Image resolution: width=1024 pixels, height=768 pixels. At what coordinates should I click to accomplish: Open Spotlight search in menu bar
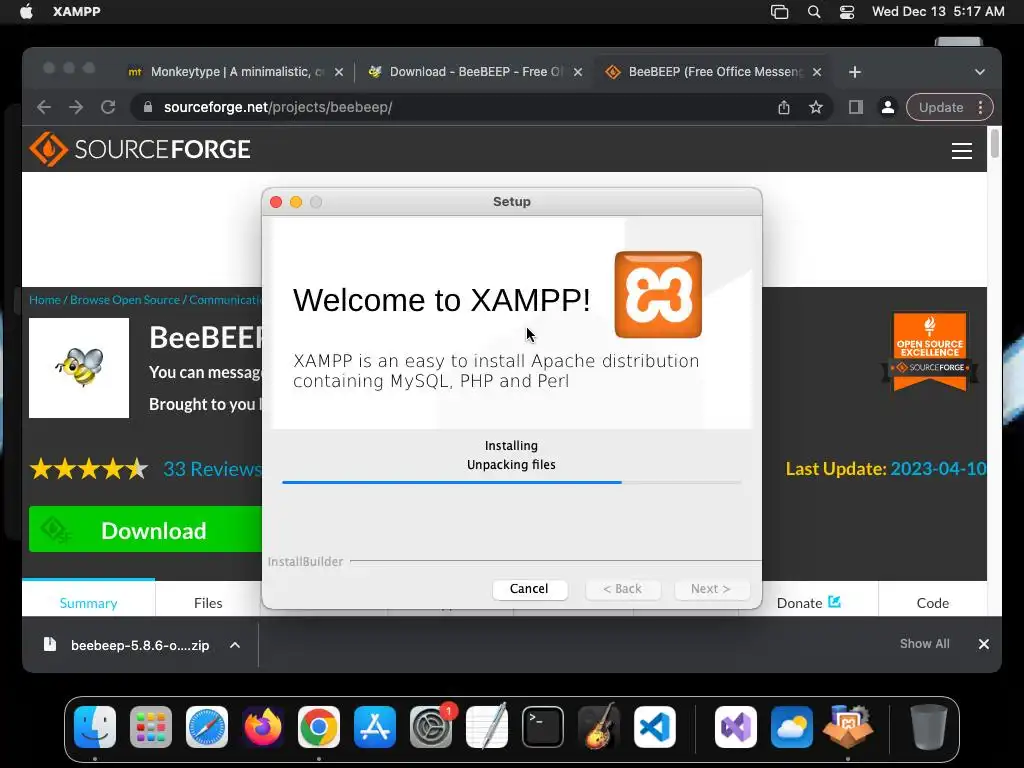pos(814,12)
